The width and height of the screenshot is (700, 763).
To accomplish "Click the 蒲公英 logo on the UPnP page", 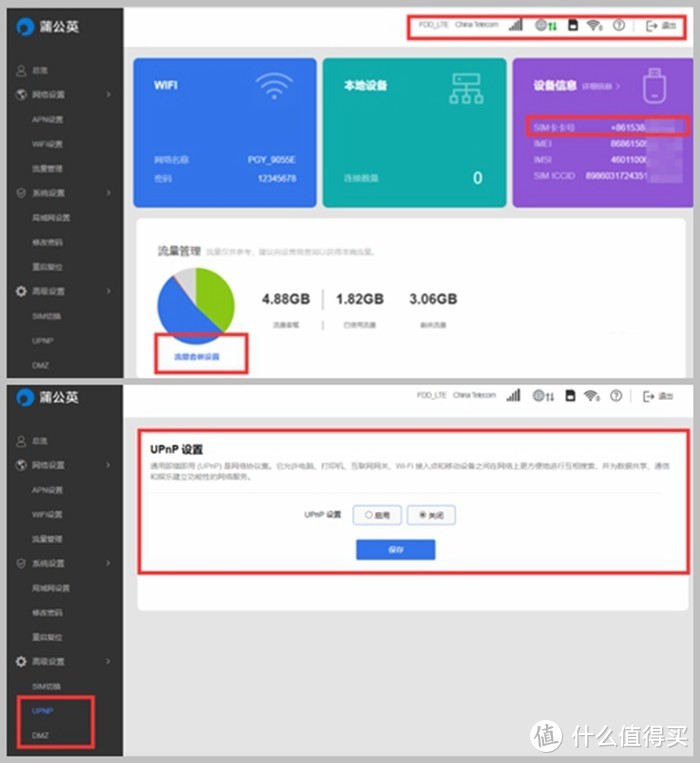I will pos(47,397).
